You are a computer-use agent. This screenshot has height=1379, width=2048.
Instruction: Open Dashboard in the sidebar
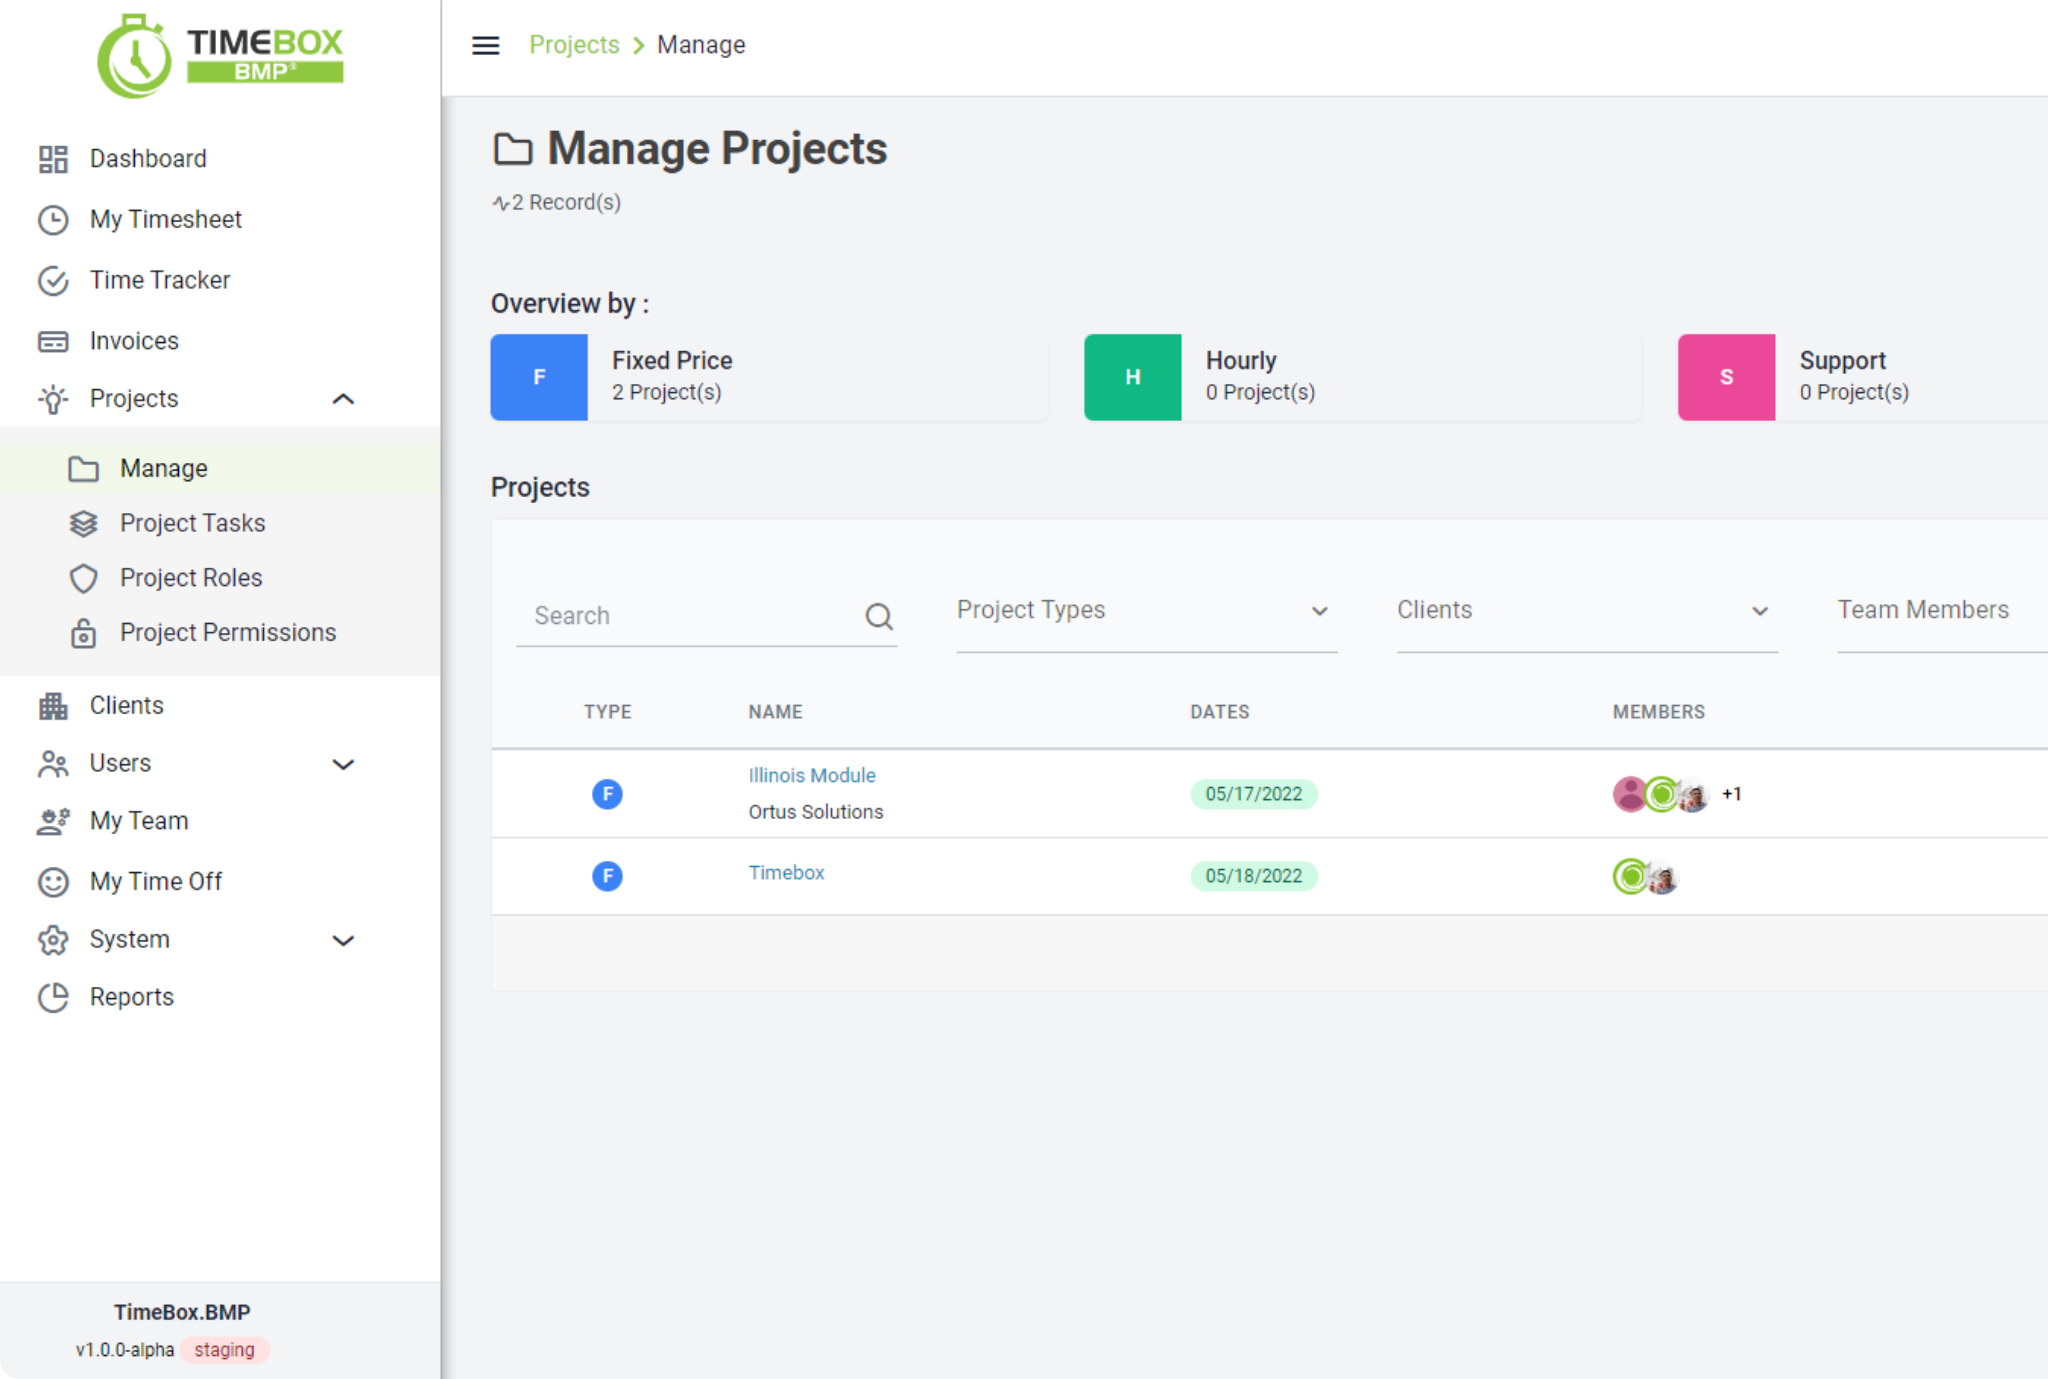tap(148, 159)
